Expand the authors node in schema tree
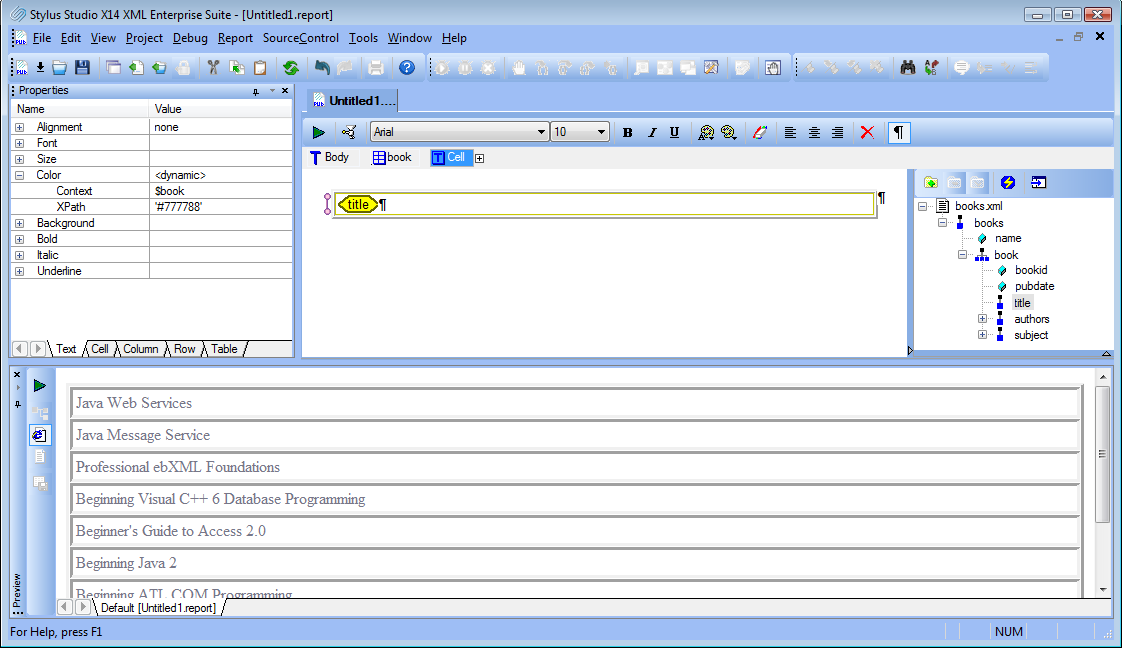Viewport: 1122px width, 648px height. pyautogui.click(x=982, y=319)
